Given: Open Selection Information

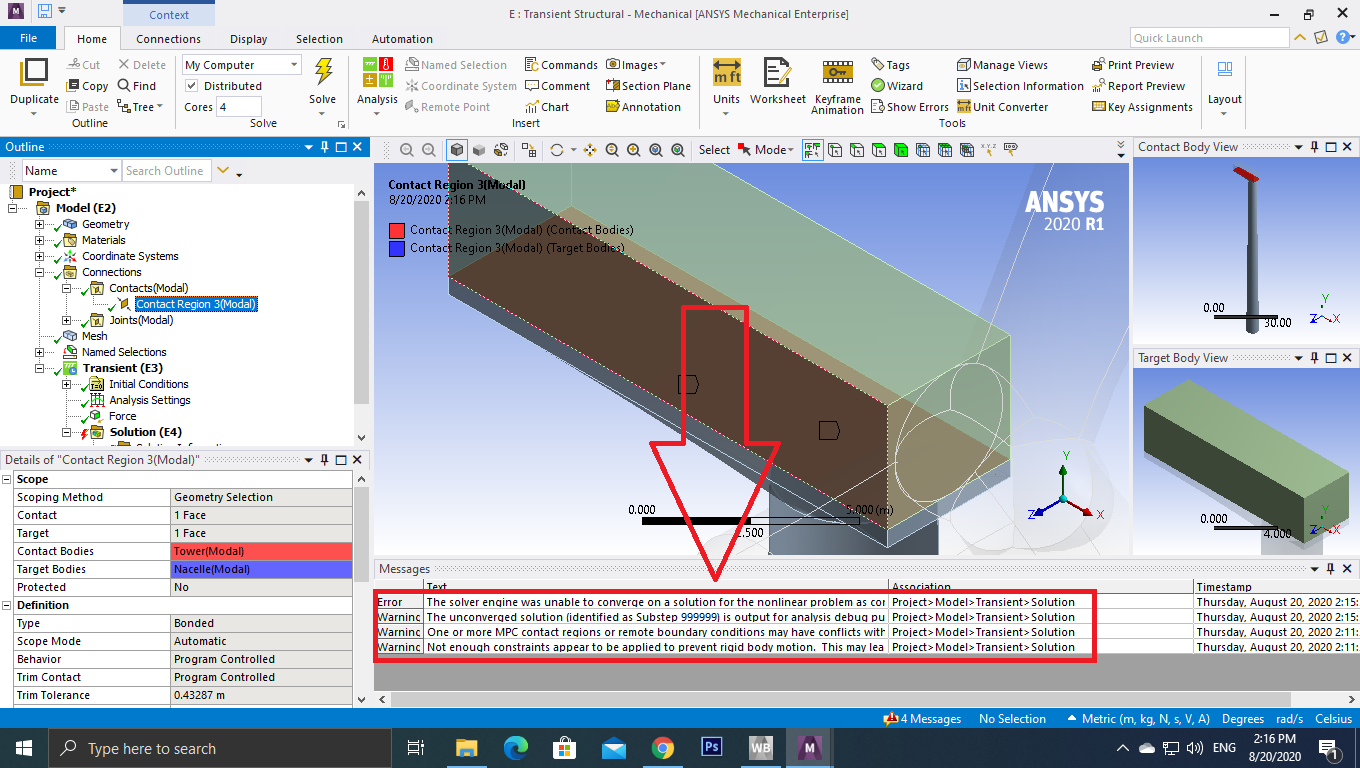Looking at the screenshot, I should click(1020, 86).
